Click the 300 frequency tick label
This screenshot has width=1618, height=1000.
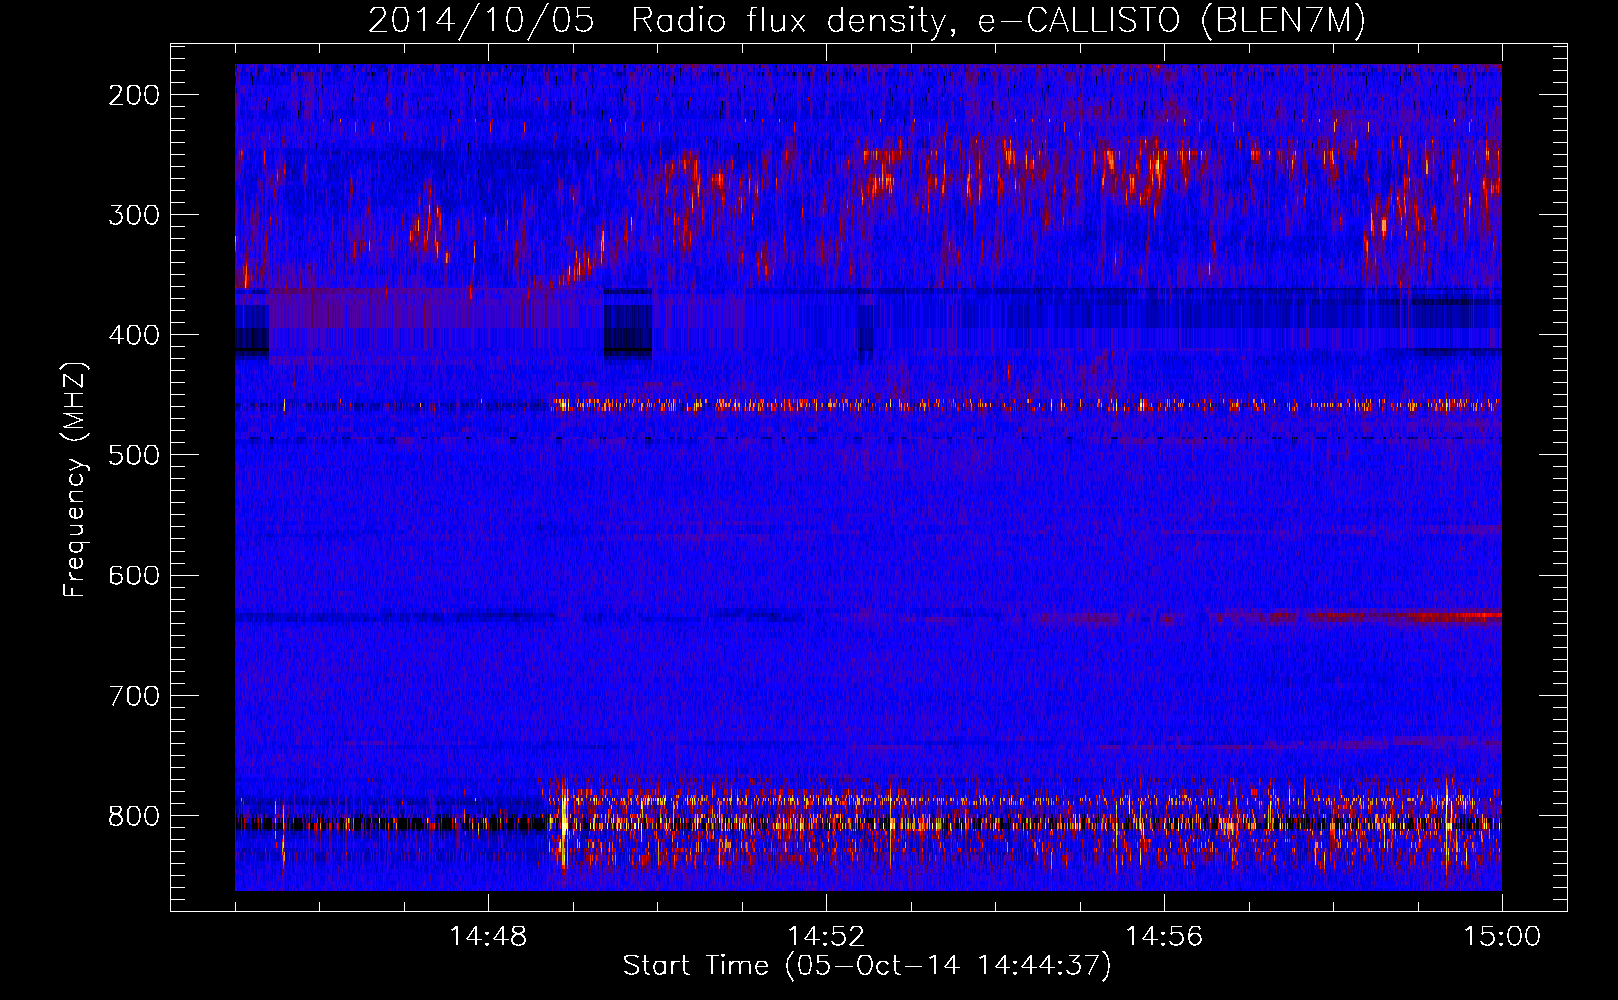pos(134,215)
